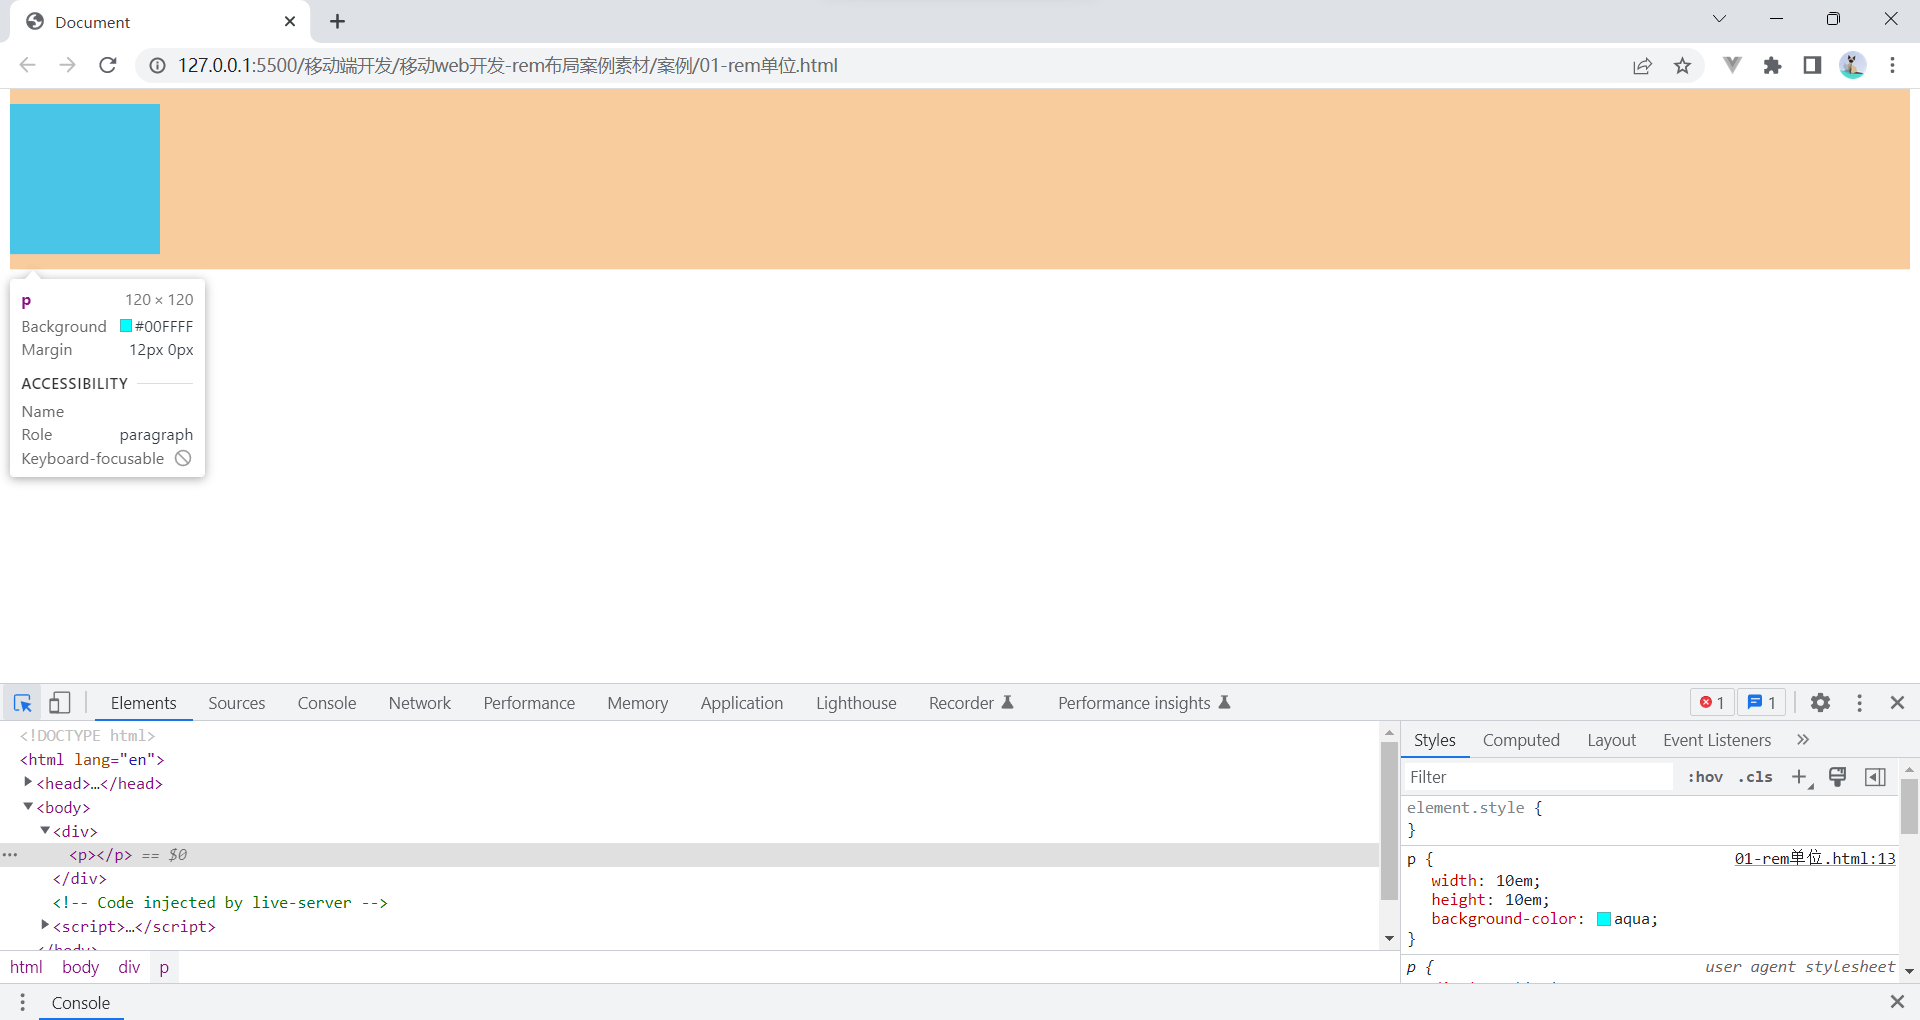Toggle the device emulation toolbar
1920x1020 pixels.
(x=59, y=703)
